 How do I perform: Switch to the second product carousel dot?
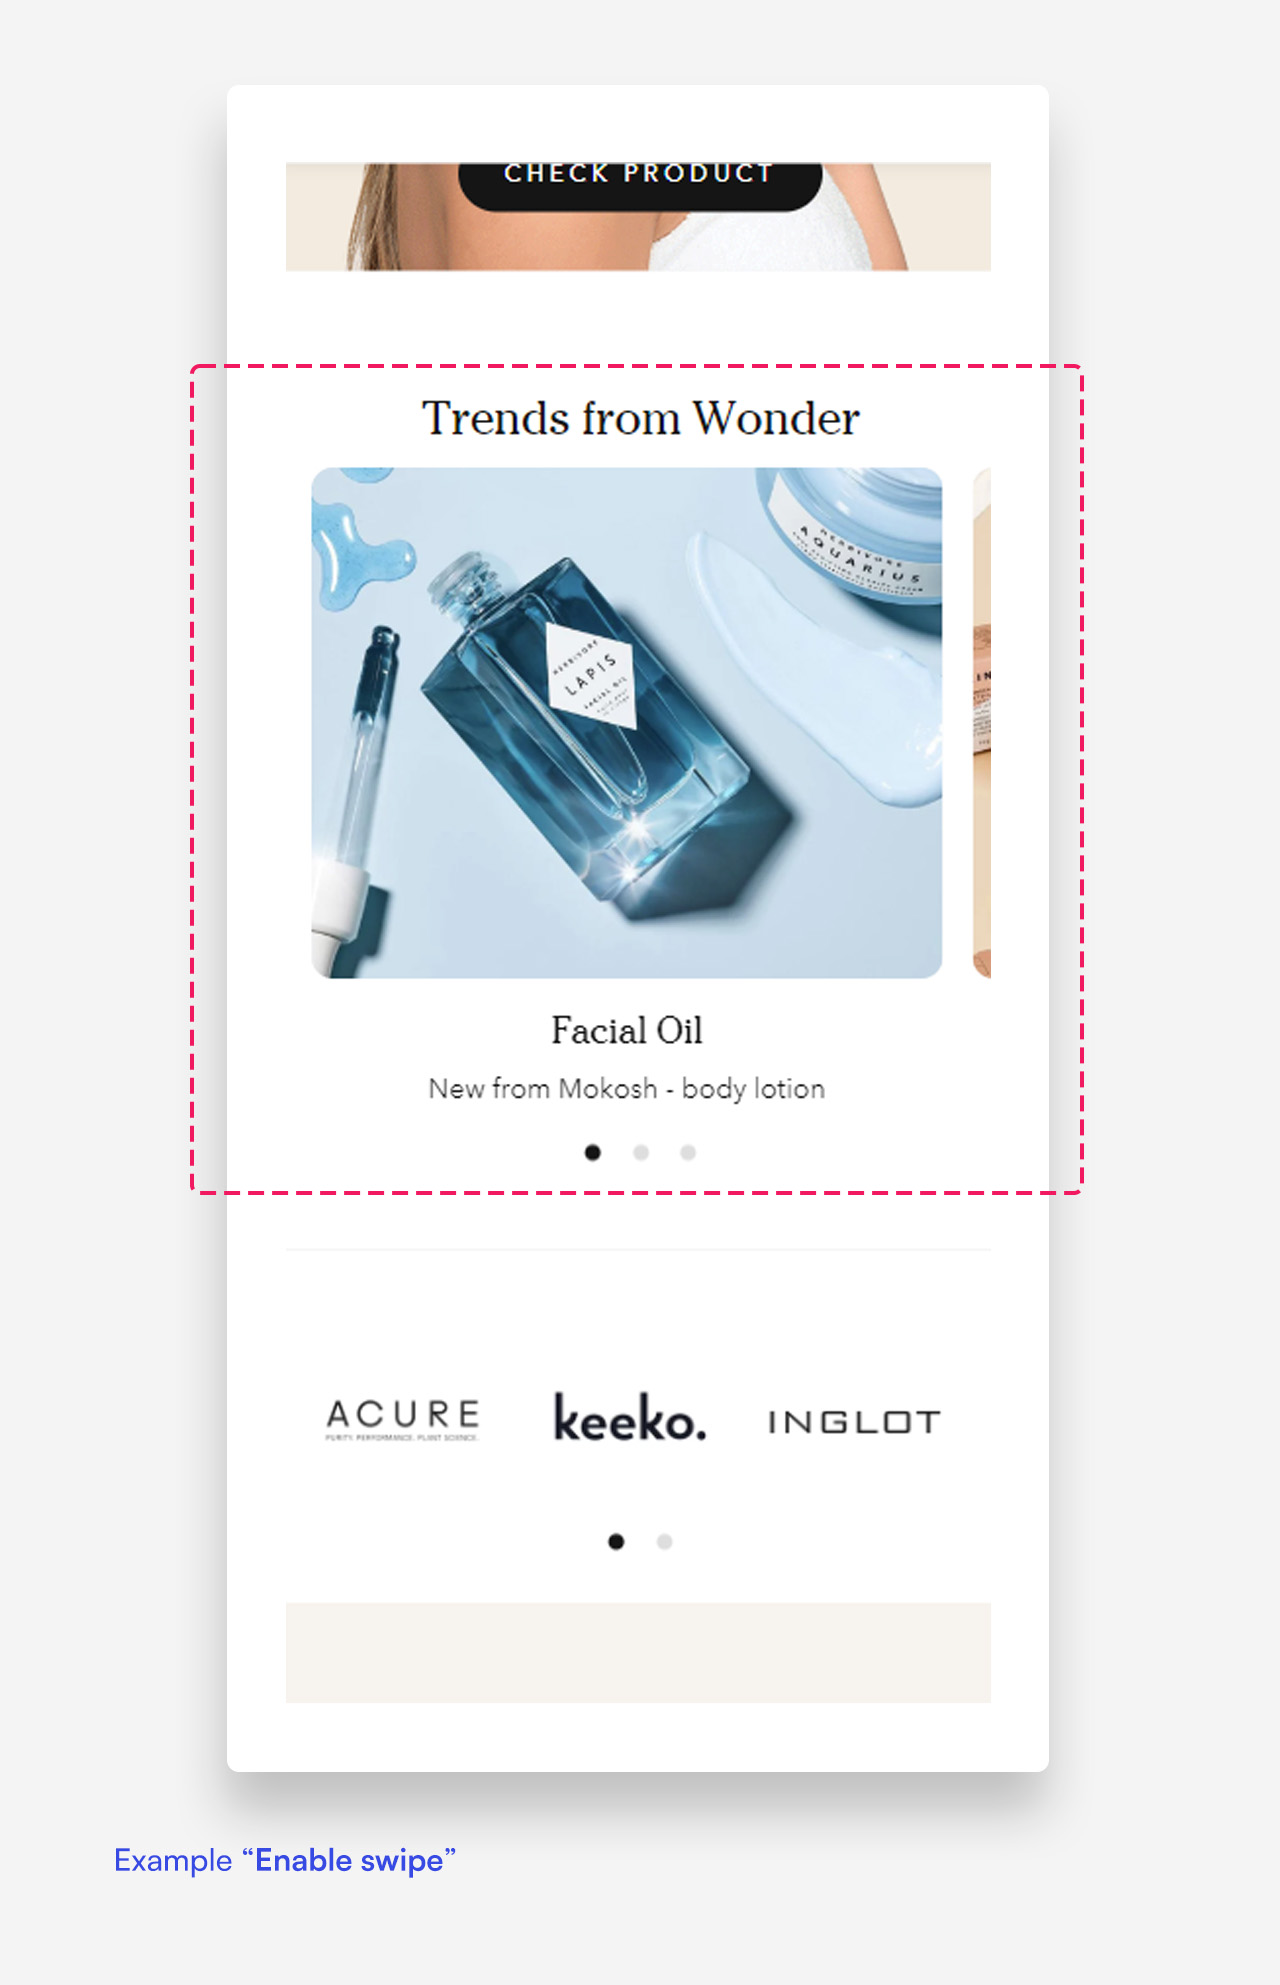click(x=641, y=1153)
